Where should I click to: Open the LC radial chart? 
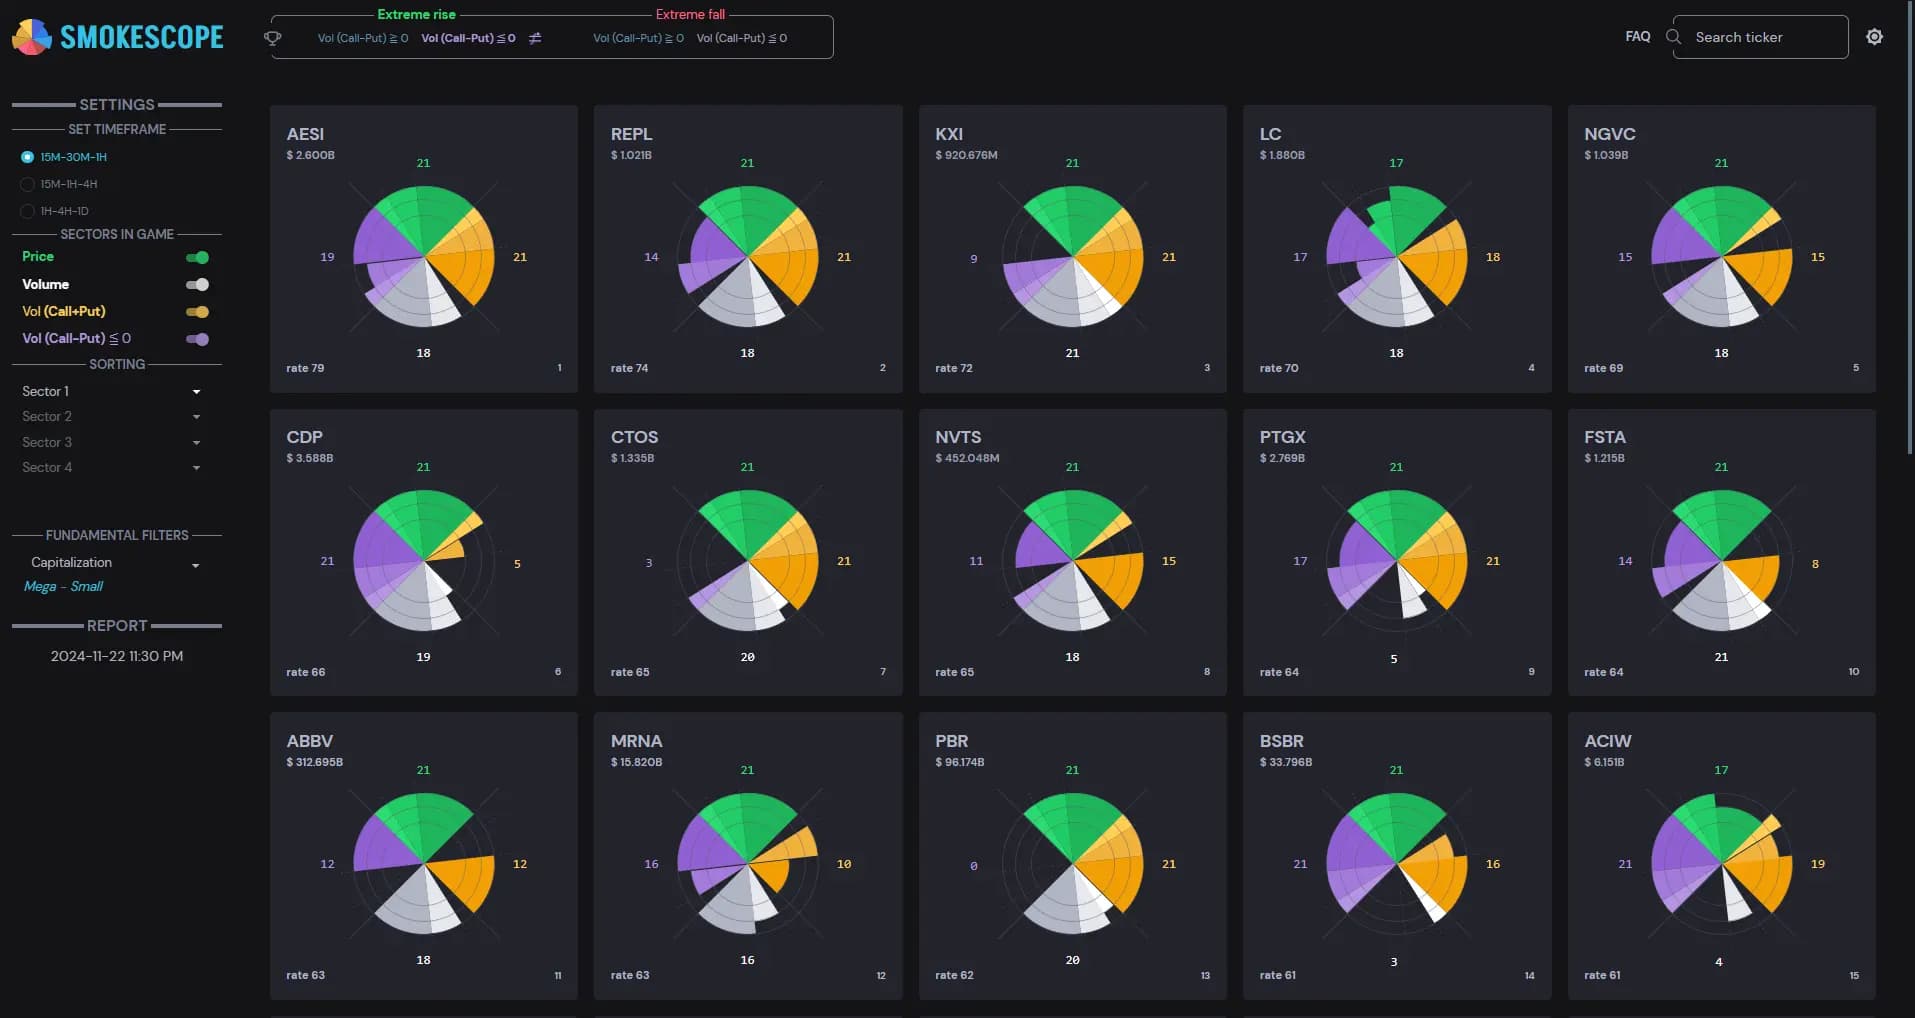click(x=1397, y=257)
